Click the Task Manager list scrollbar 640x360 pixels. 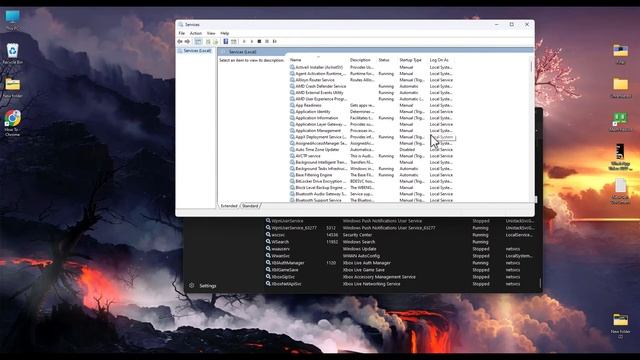pos(540,282)
